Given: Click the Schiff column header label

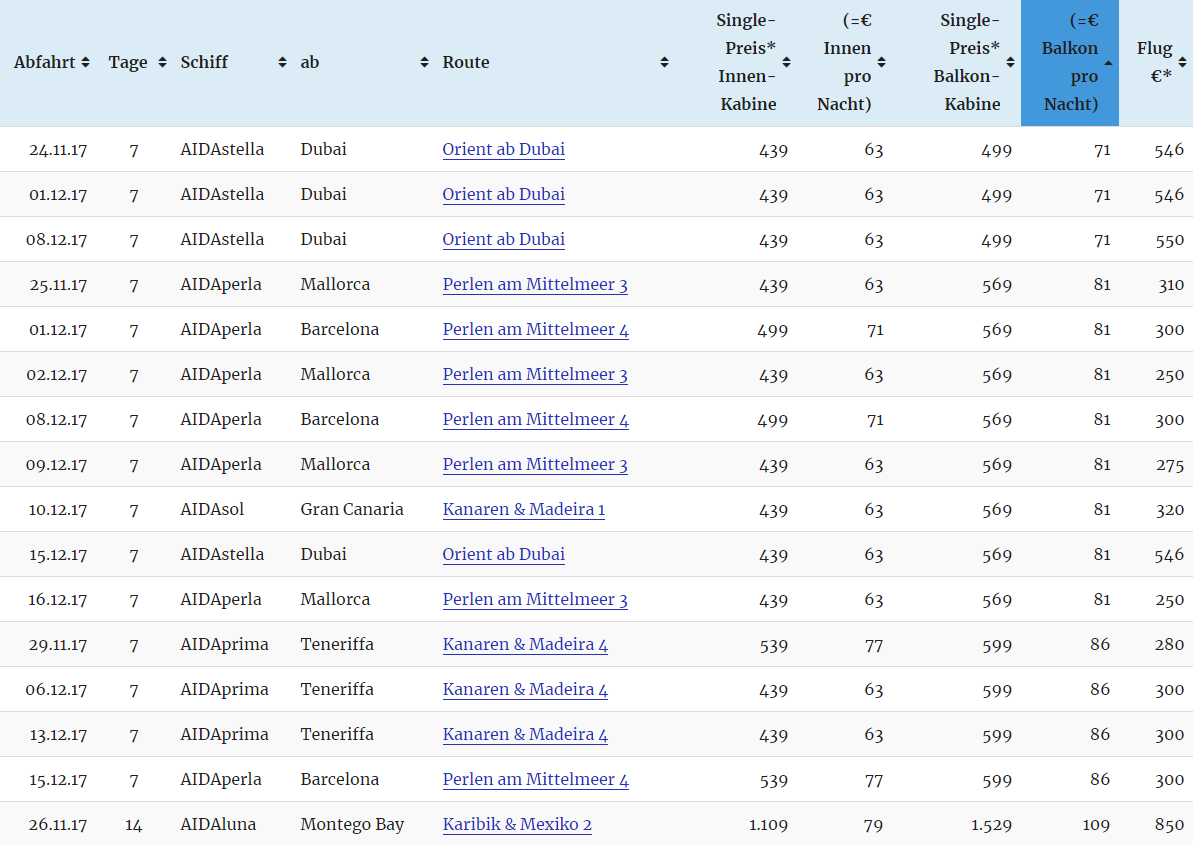Looking at the screenshot, I should coord(204,62).
